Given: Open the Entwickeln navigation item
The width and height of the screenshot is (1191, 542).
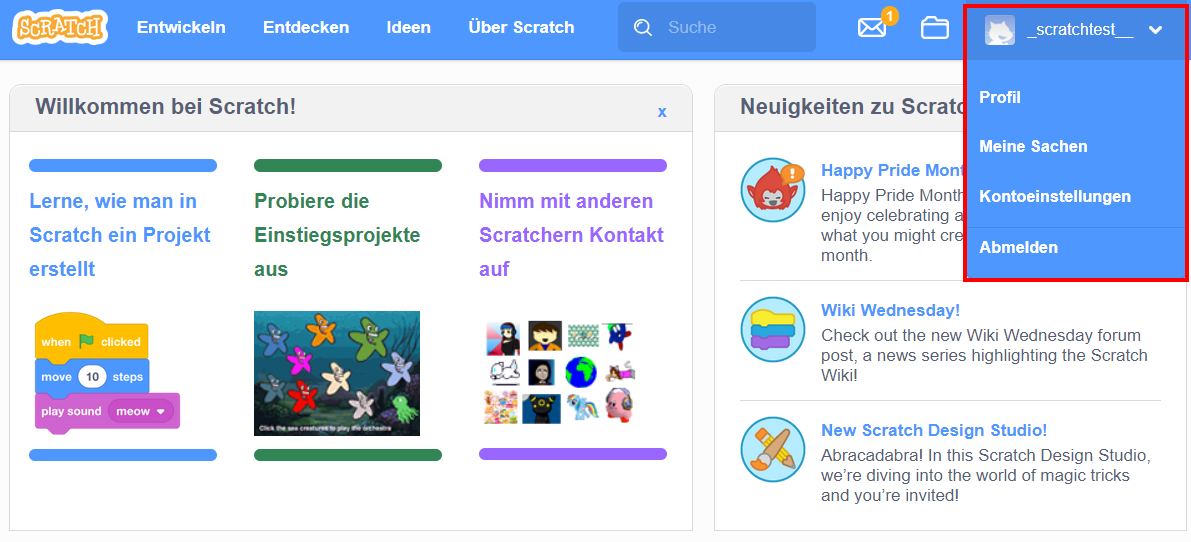Looking at the screenshot, I should [x=181, y=27].
